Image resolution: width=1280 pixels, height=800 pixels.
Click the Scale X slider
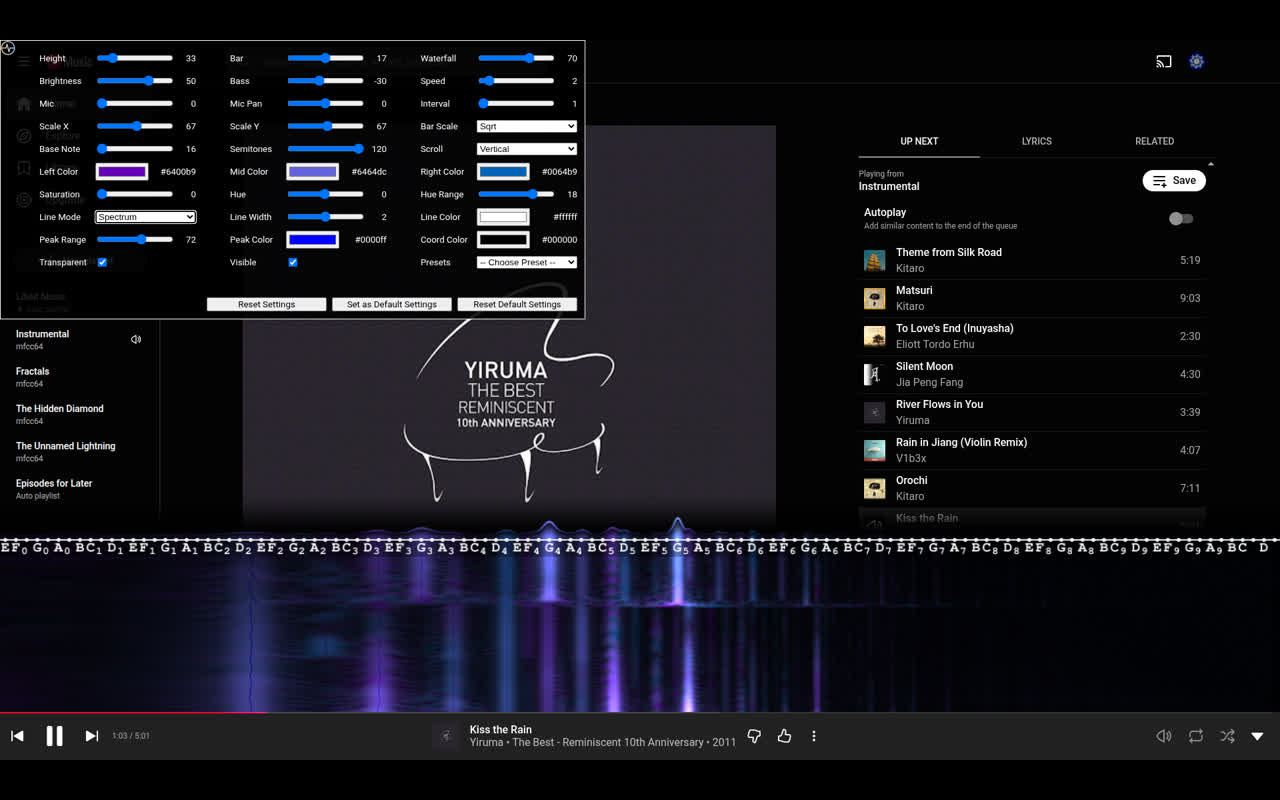135,127
